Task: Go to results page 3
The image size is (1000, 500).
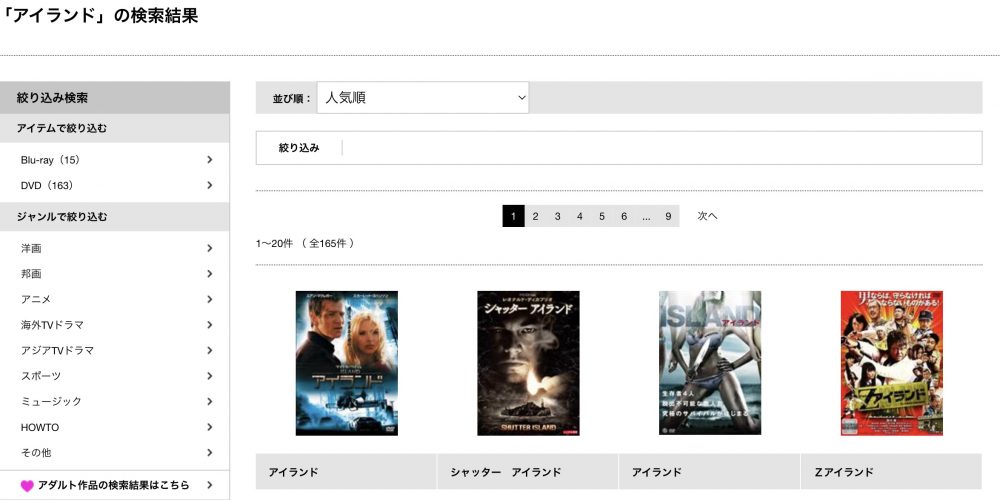Action: point(557,216)
